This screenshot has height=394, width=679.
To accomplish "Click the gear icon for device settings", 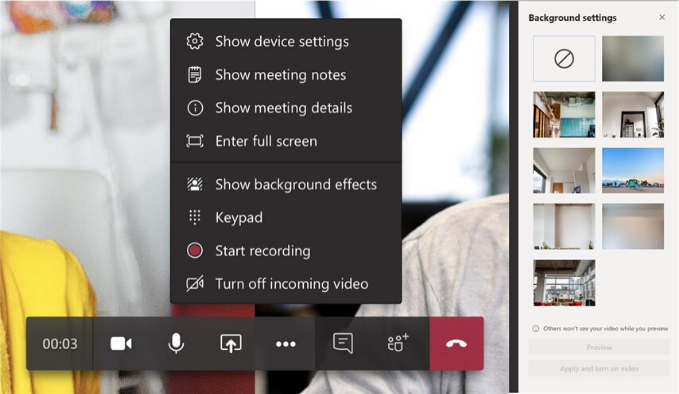I will pyautogui.click(x=195, y=42).
